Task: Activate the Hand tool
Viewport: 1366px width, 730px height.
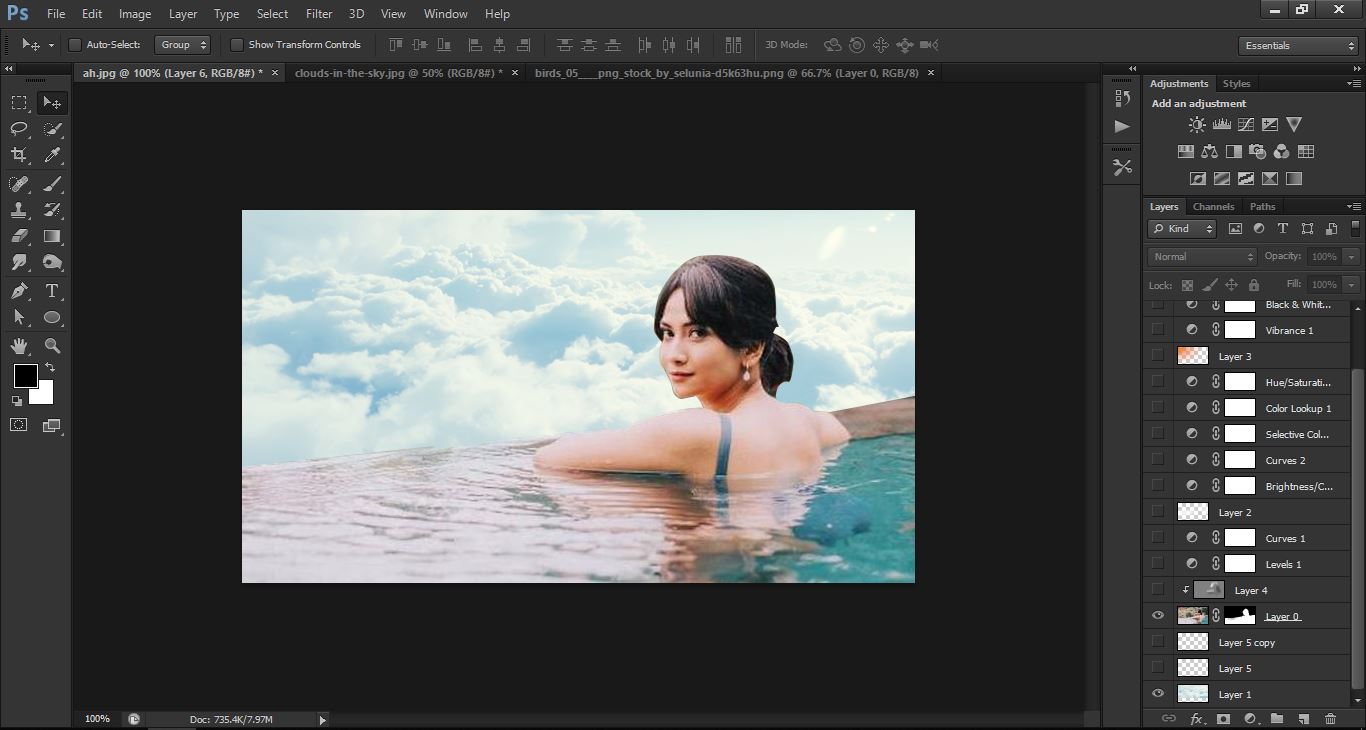Action: [19, 346]
